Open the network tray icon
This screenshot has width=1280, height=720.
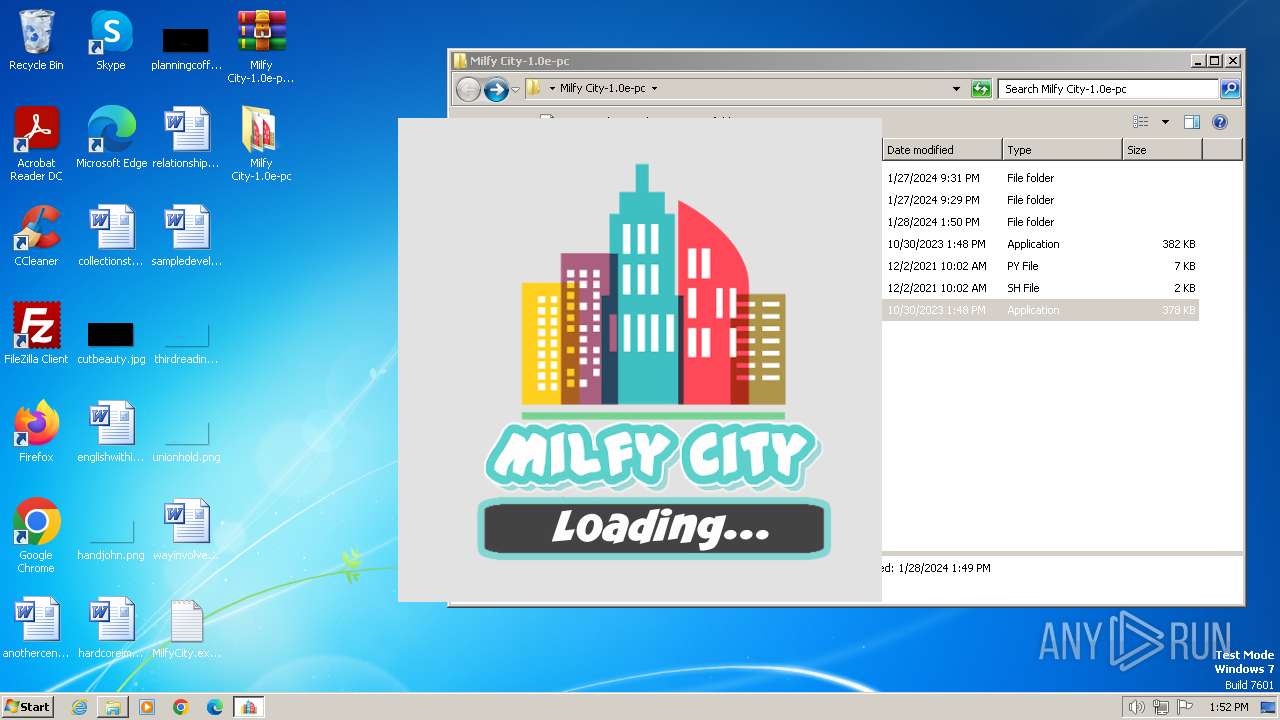click(1161, 707)
